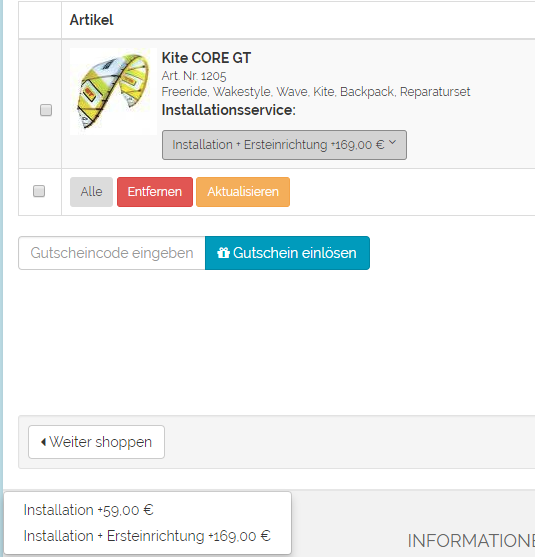Choose 'Installation + Ersteinrichtung +169,00 €' in list
Screen dimensions: 535x557
point(147,536)
